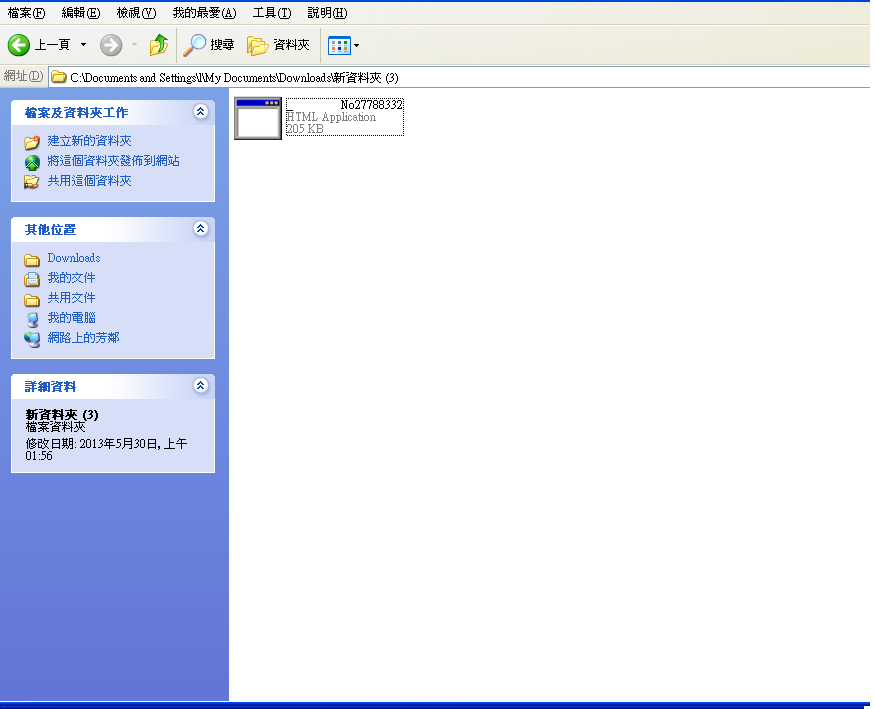Click the 網址(D) address label
876x709 pixels.
tap(23, 75)
